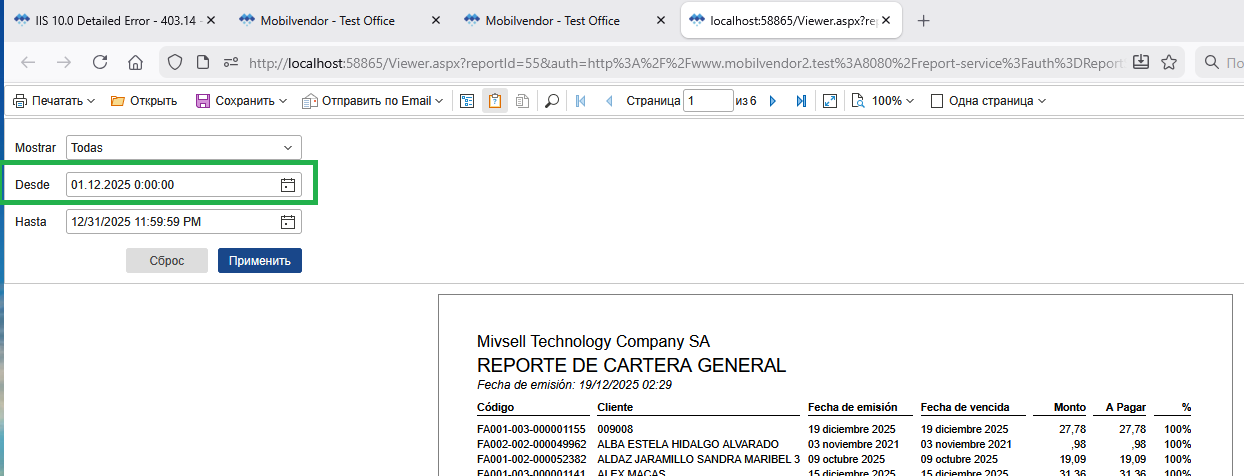Screen dimensions: 1244x476
Task: Open a report file with Открыть
Action: (x=143, y=101)
